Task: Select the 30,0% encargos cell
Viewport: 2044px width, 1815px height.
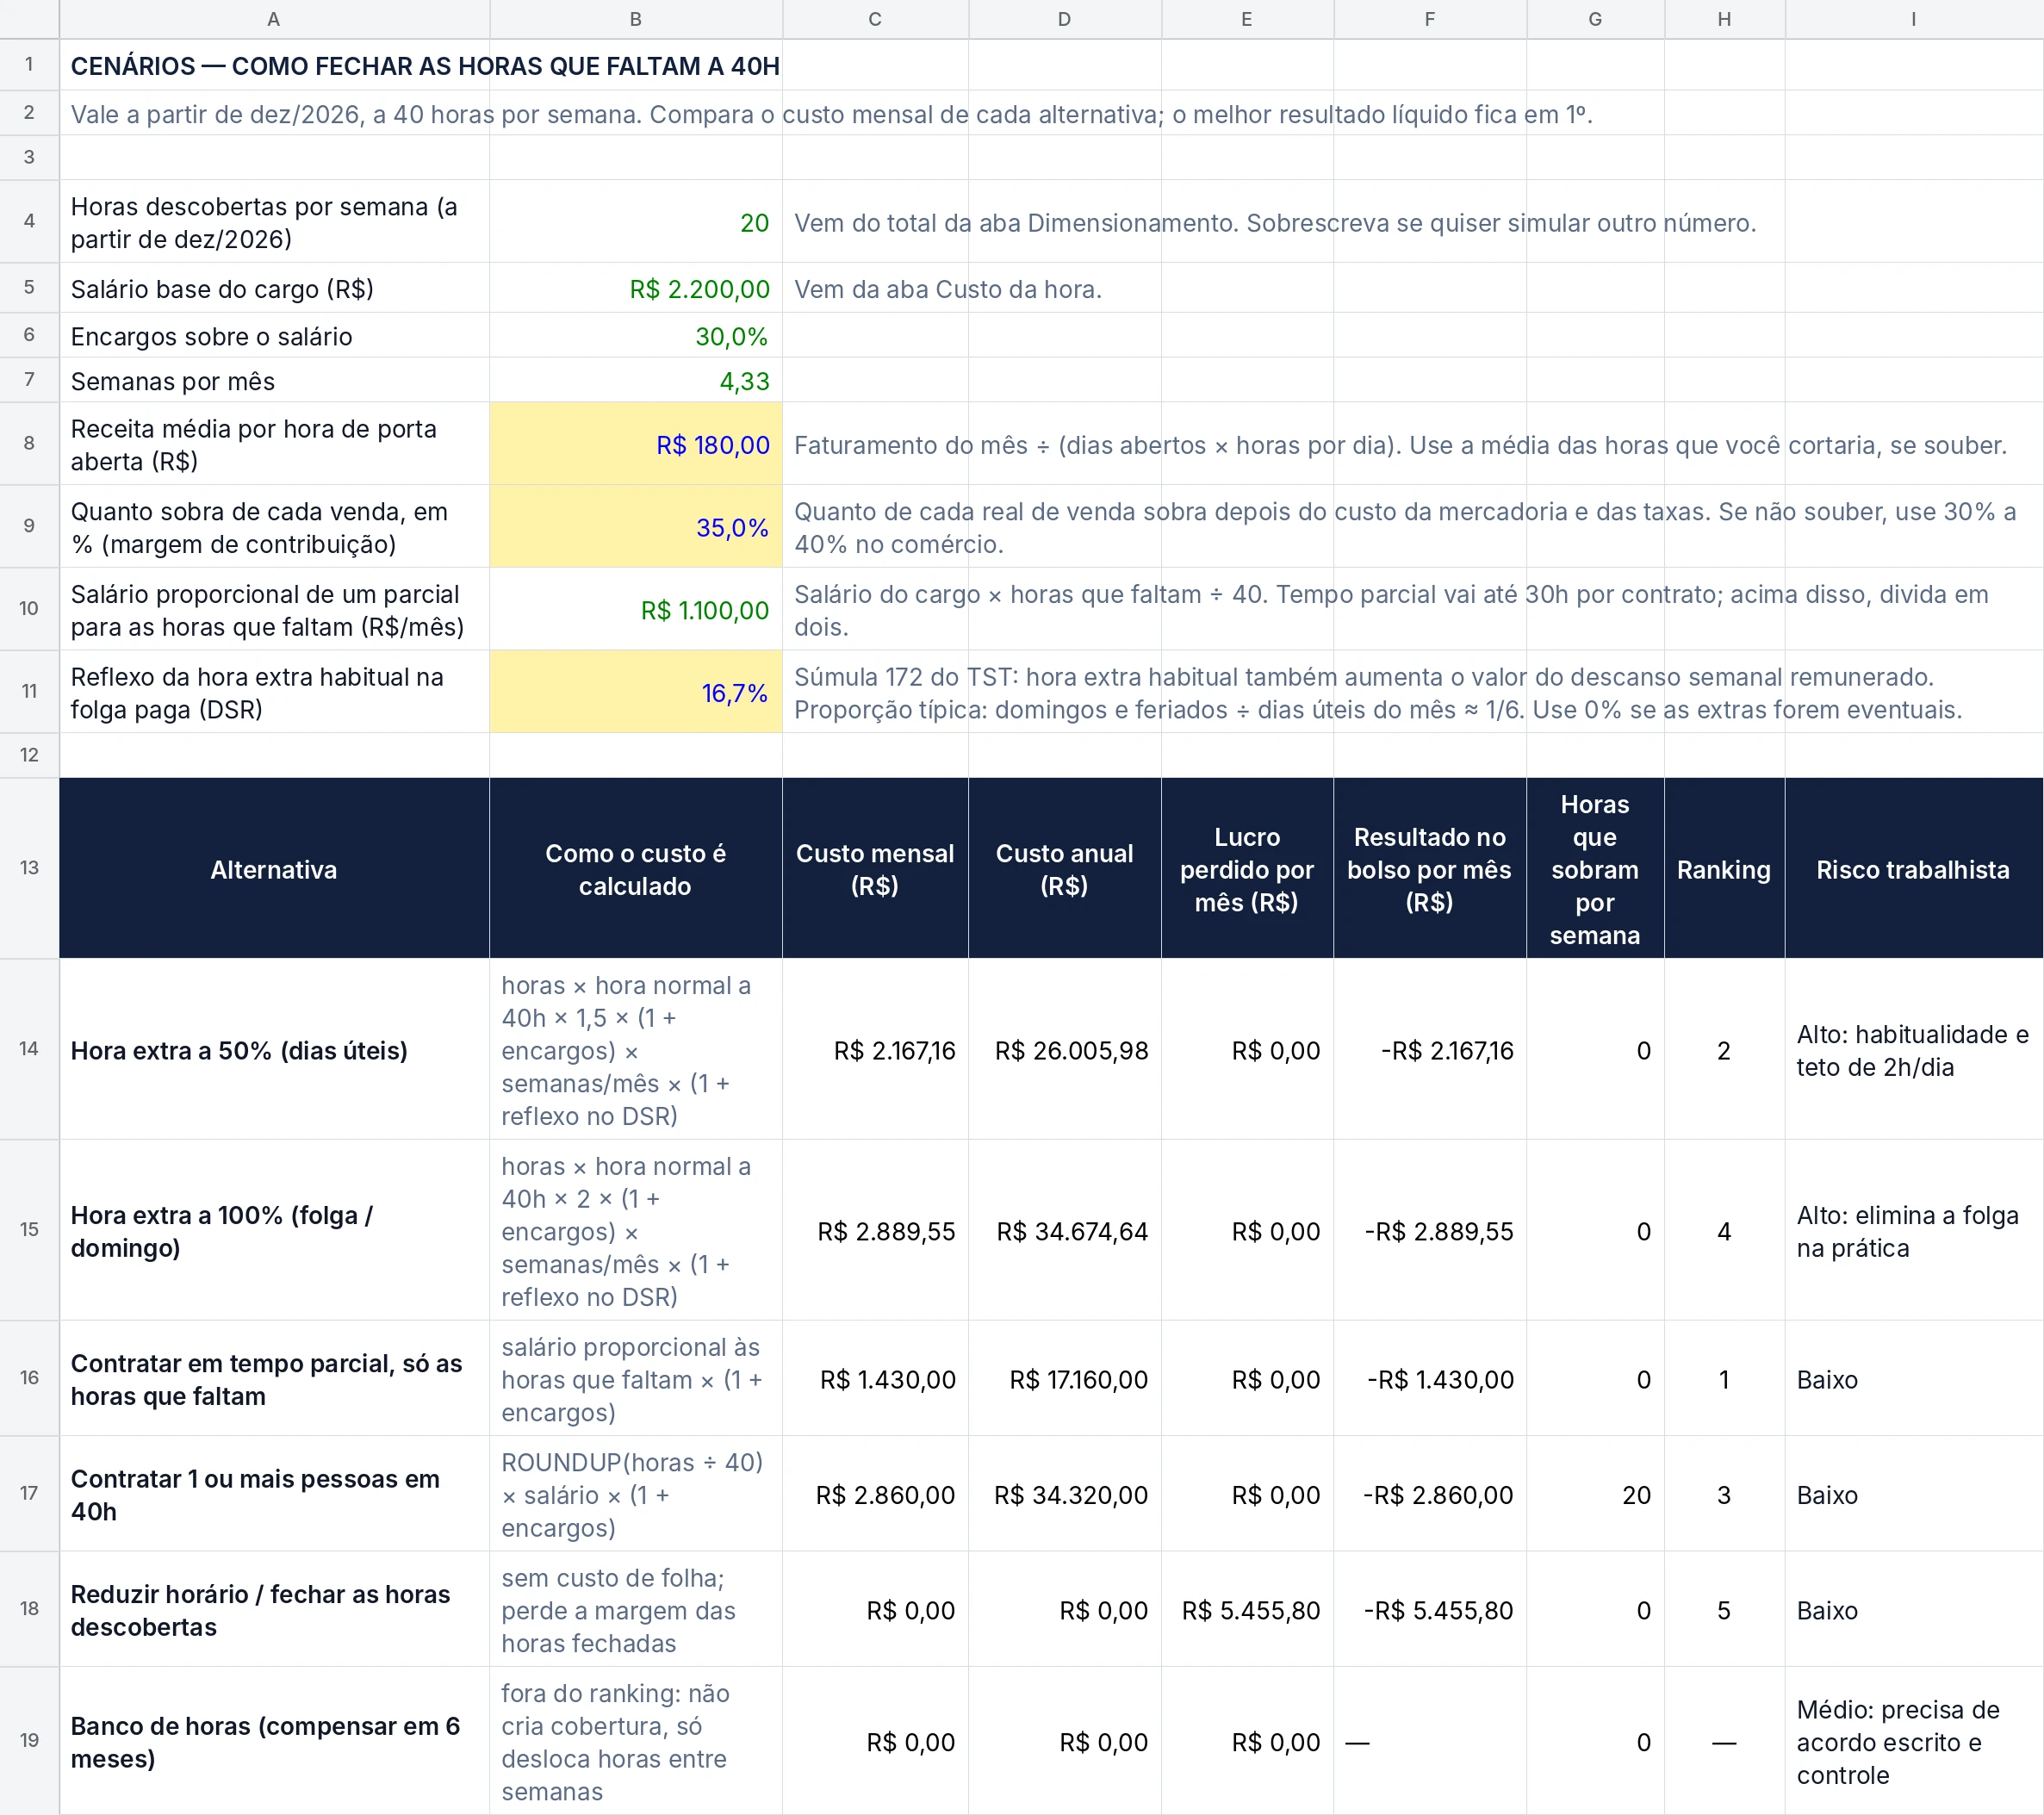Action: pyautogui.click(x=636, y=336)
